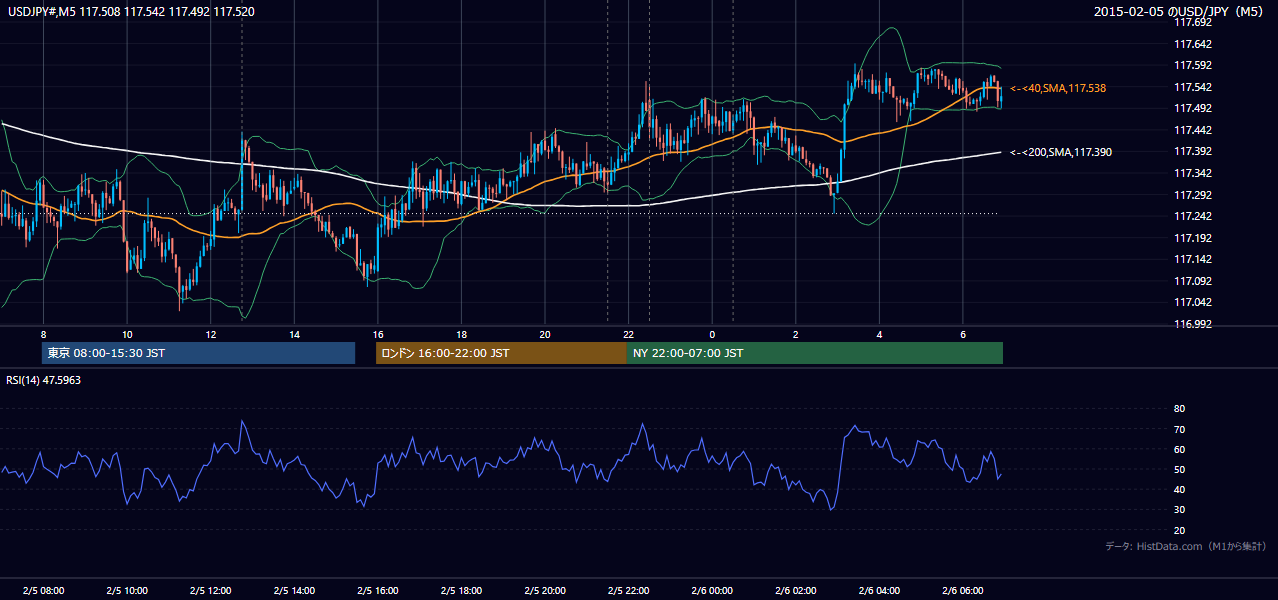
Task: Click hour tick 12 below price chart
Action: tap(210, 334)
